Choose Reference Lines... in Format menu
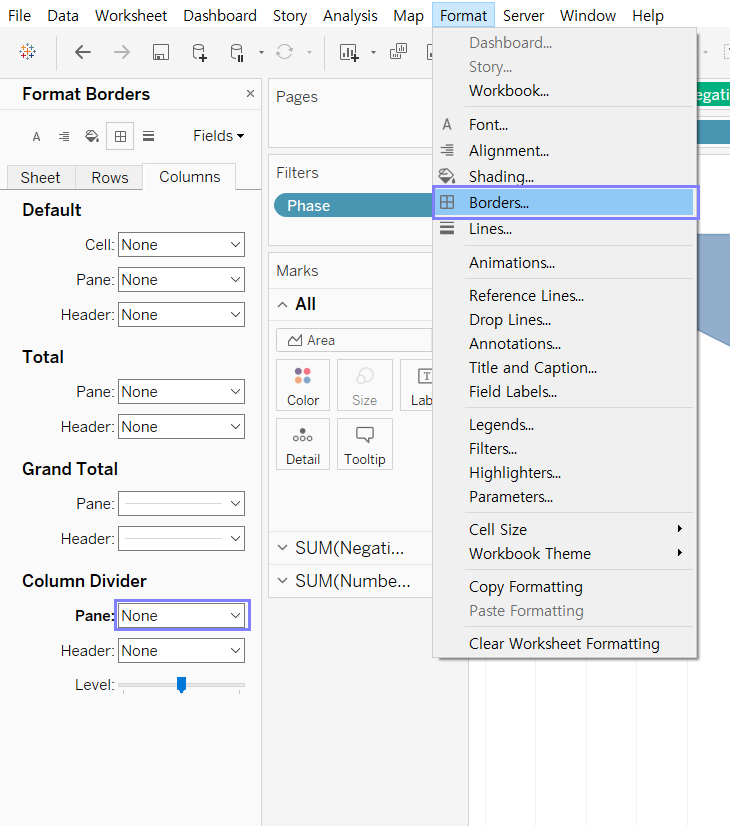730x826 pixels. [566, 296]
